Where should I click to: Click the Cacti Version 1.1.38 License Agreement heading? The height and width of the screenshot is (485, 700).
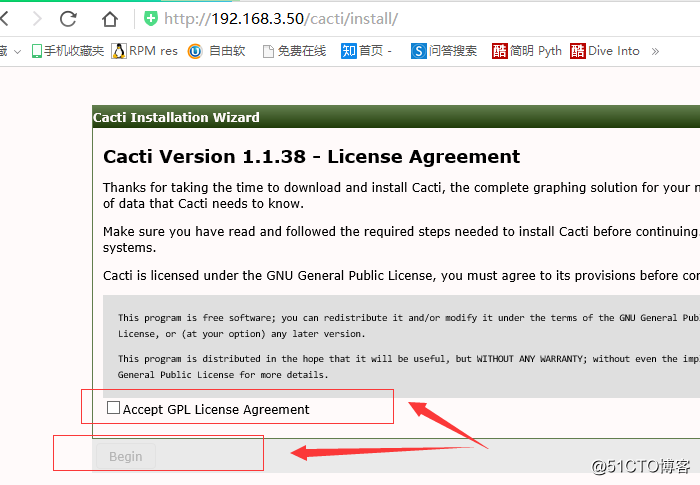click(x=311, y=157)
